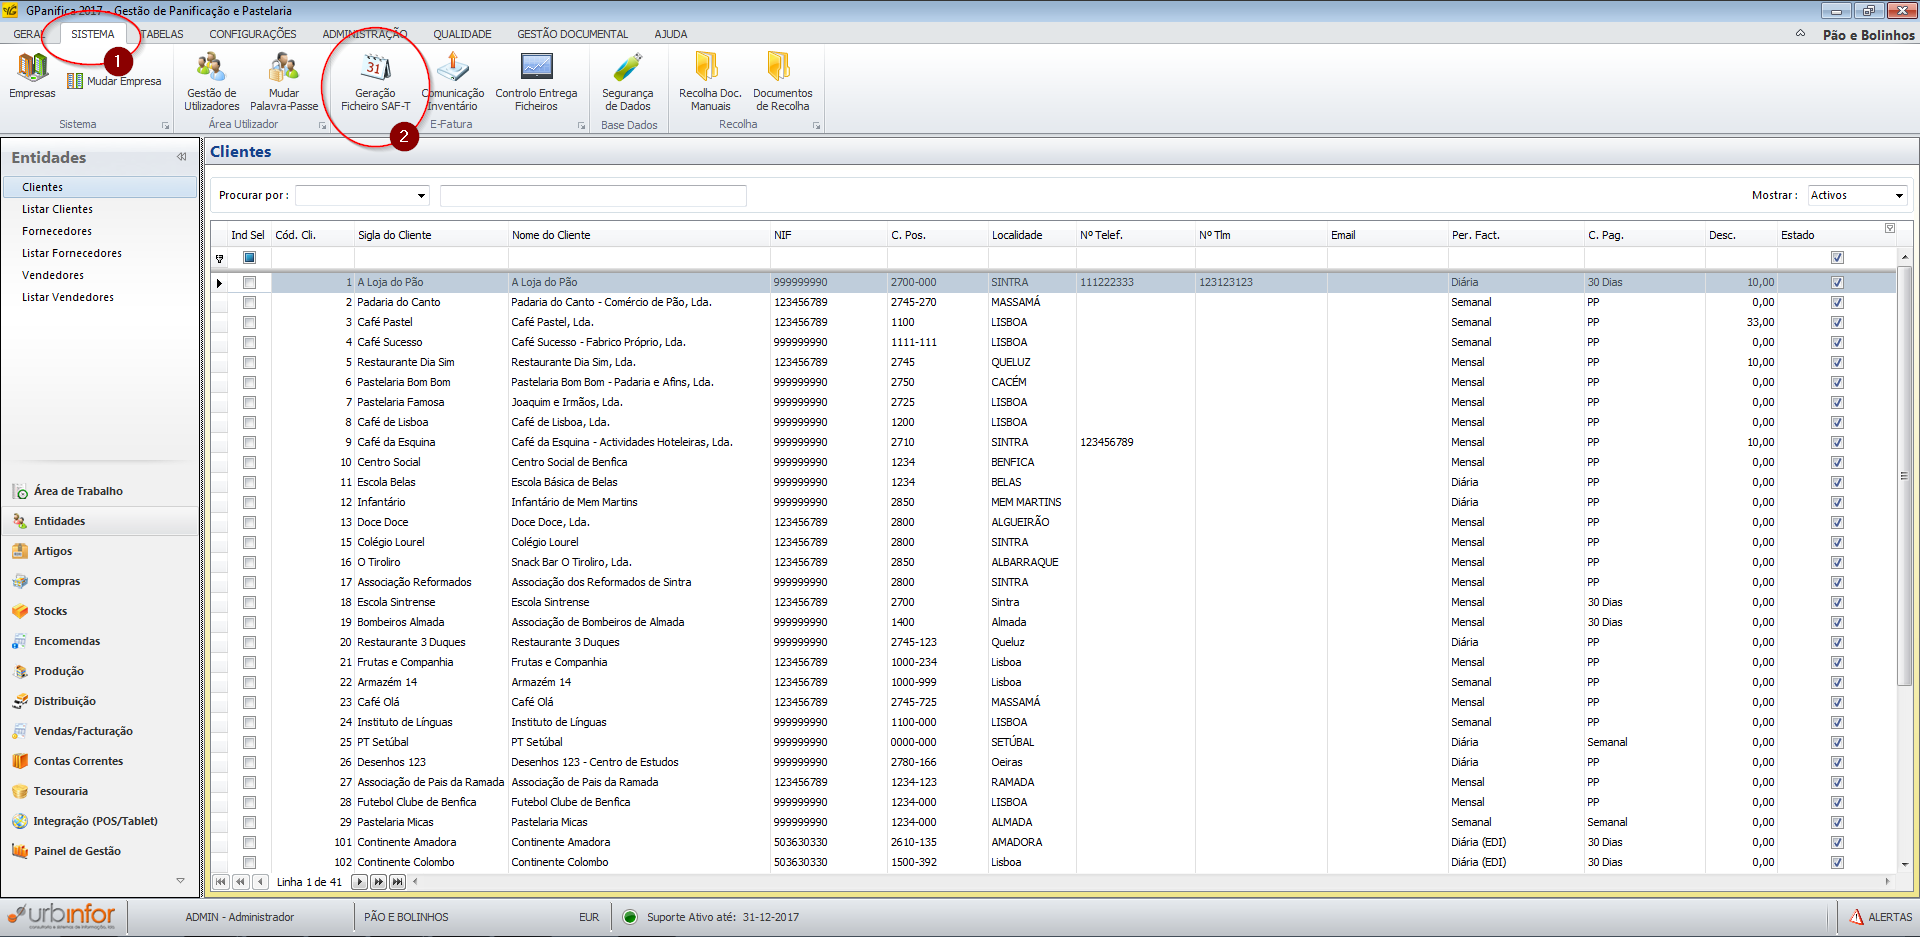Click the ALERTAS button in status bar
The width and height of the screenshot is (1920, 937).
point(1880,917)
